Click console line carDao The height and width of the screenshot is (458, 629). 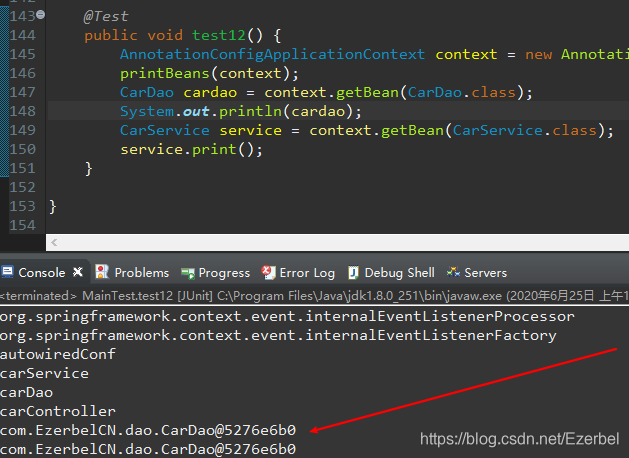pyautogui.click(x=26, y=392)
